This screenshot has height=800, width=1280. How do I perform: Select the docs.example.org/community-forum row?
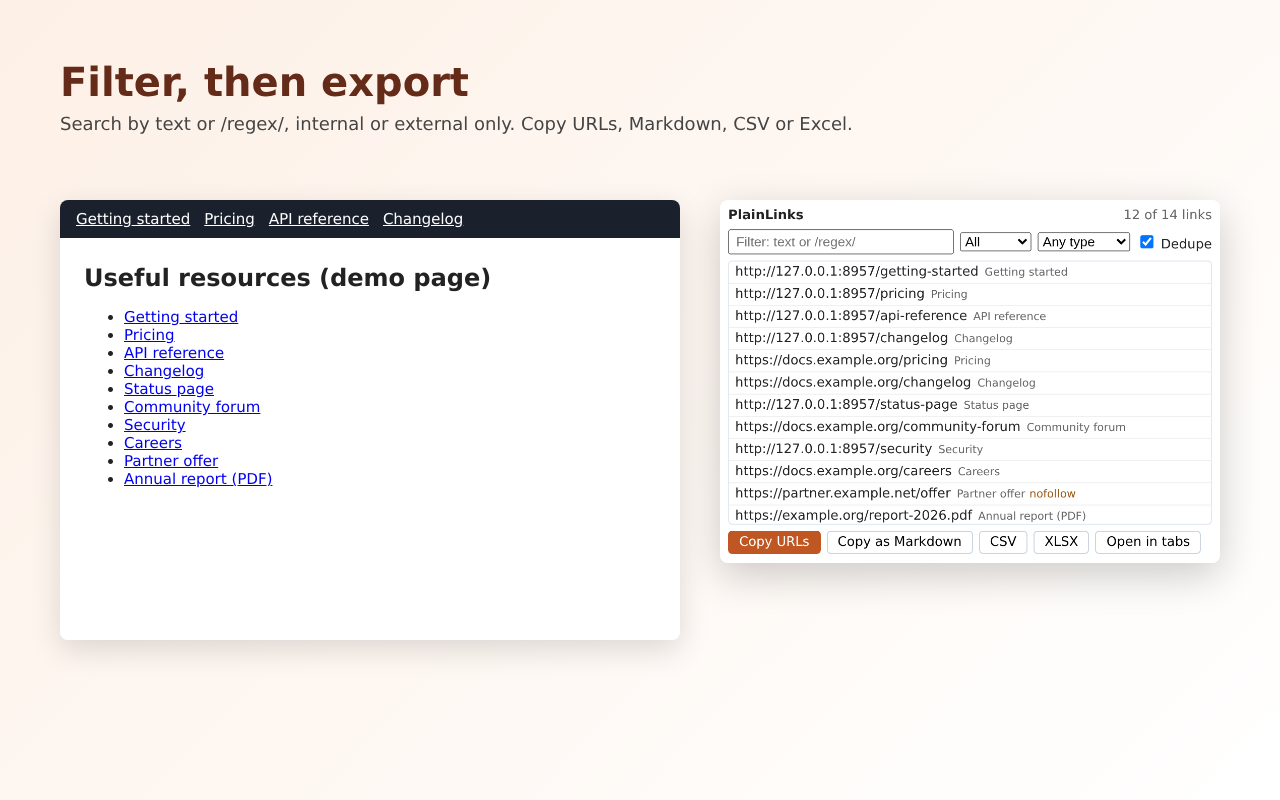[970, 427]
